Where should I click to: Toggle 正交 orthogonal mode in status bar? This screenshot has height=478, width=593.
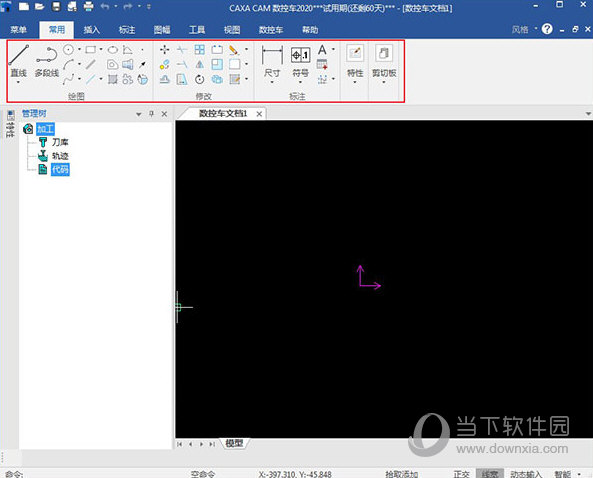461,474
